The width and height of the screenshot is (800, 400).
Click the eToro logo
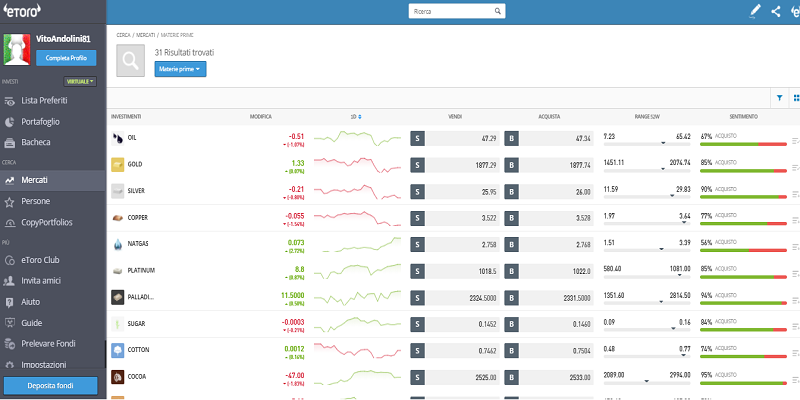tap(22, 11)
